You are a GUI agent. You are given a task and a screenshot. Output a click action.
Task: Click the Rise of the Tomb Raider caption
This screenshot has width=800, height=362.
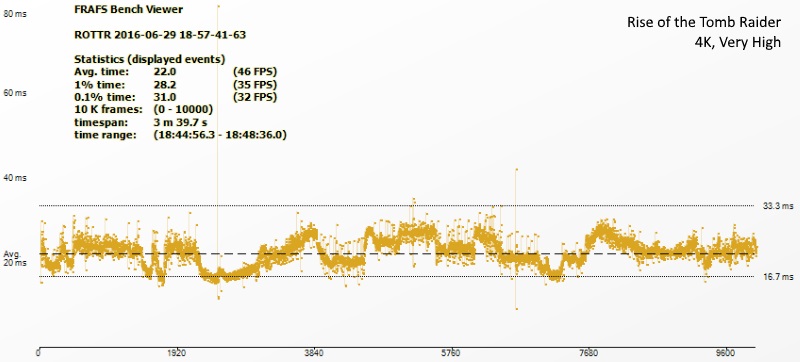[704, 22]
